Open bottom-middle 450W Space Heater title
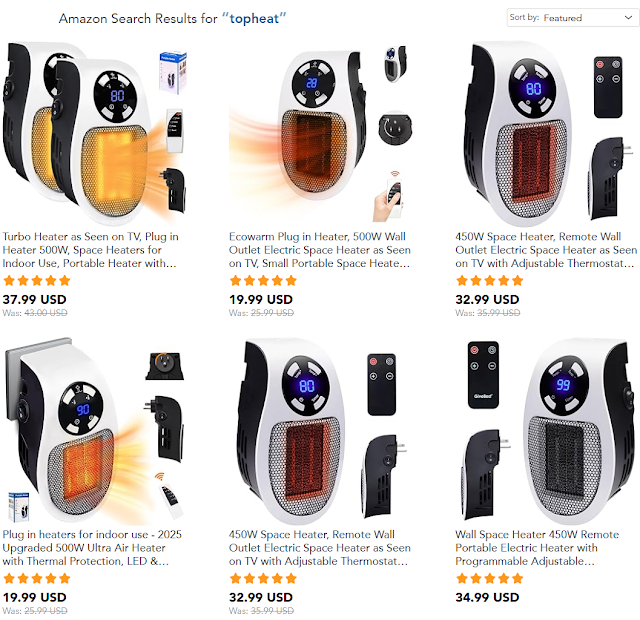640x620 pixels. 320,548
